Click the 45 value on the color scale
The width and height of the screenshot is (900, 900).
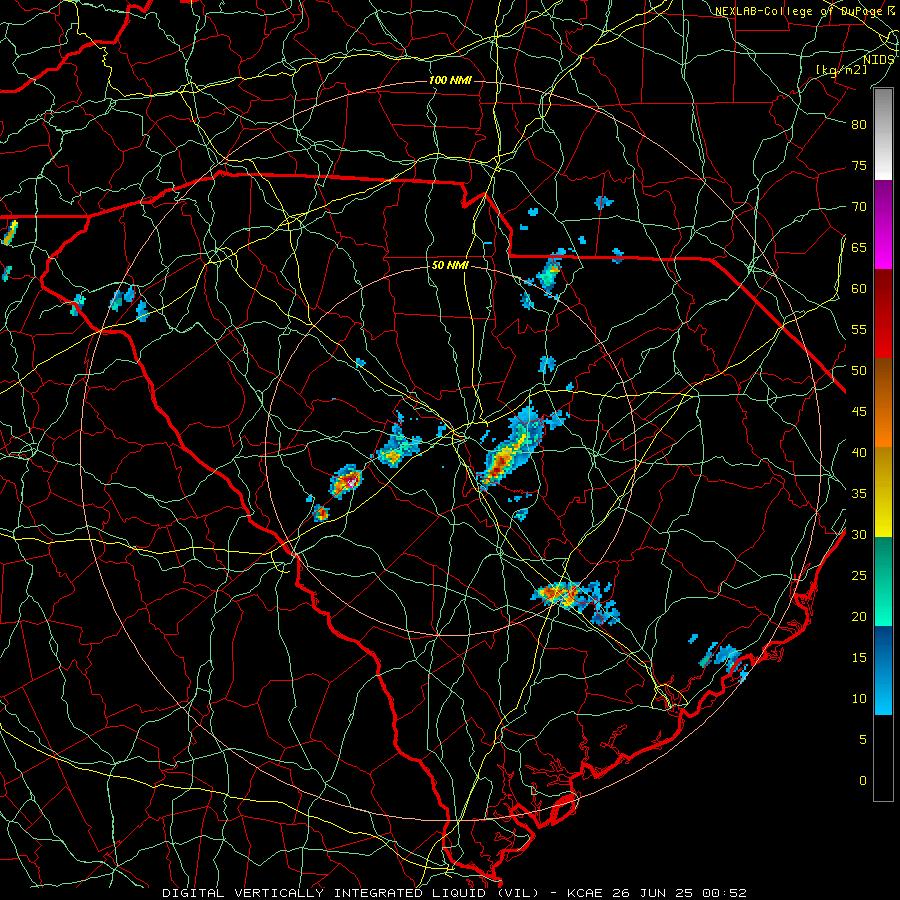tap(859, 412)
